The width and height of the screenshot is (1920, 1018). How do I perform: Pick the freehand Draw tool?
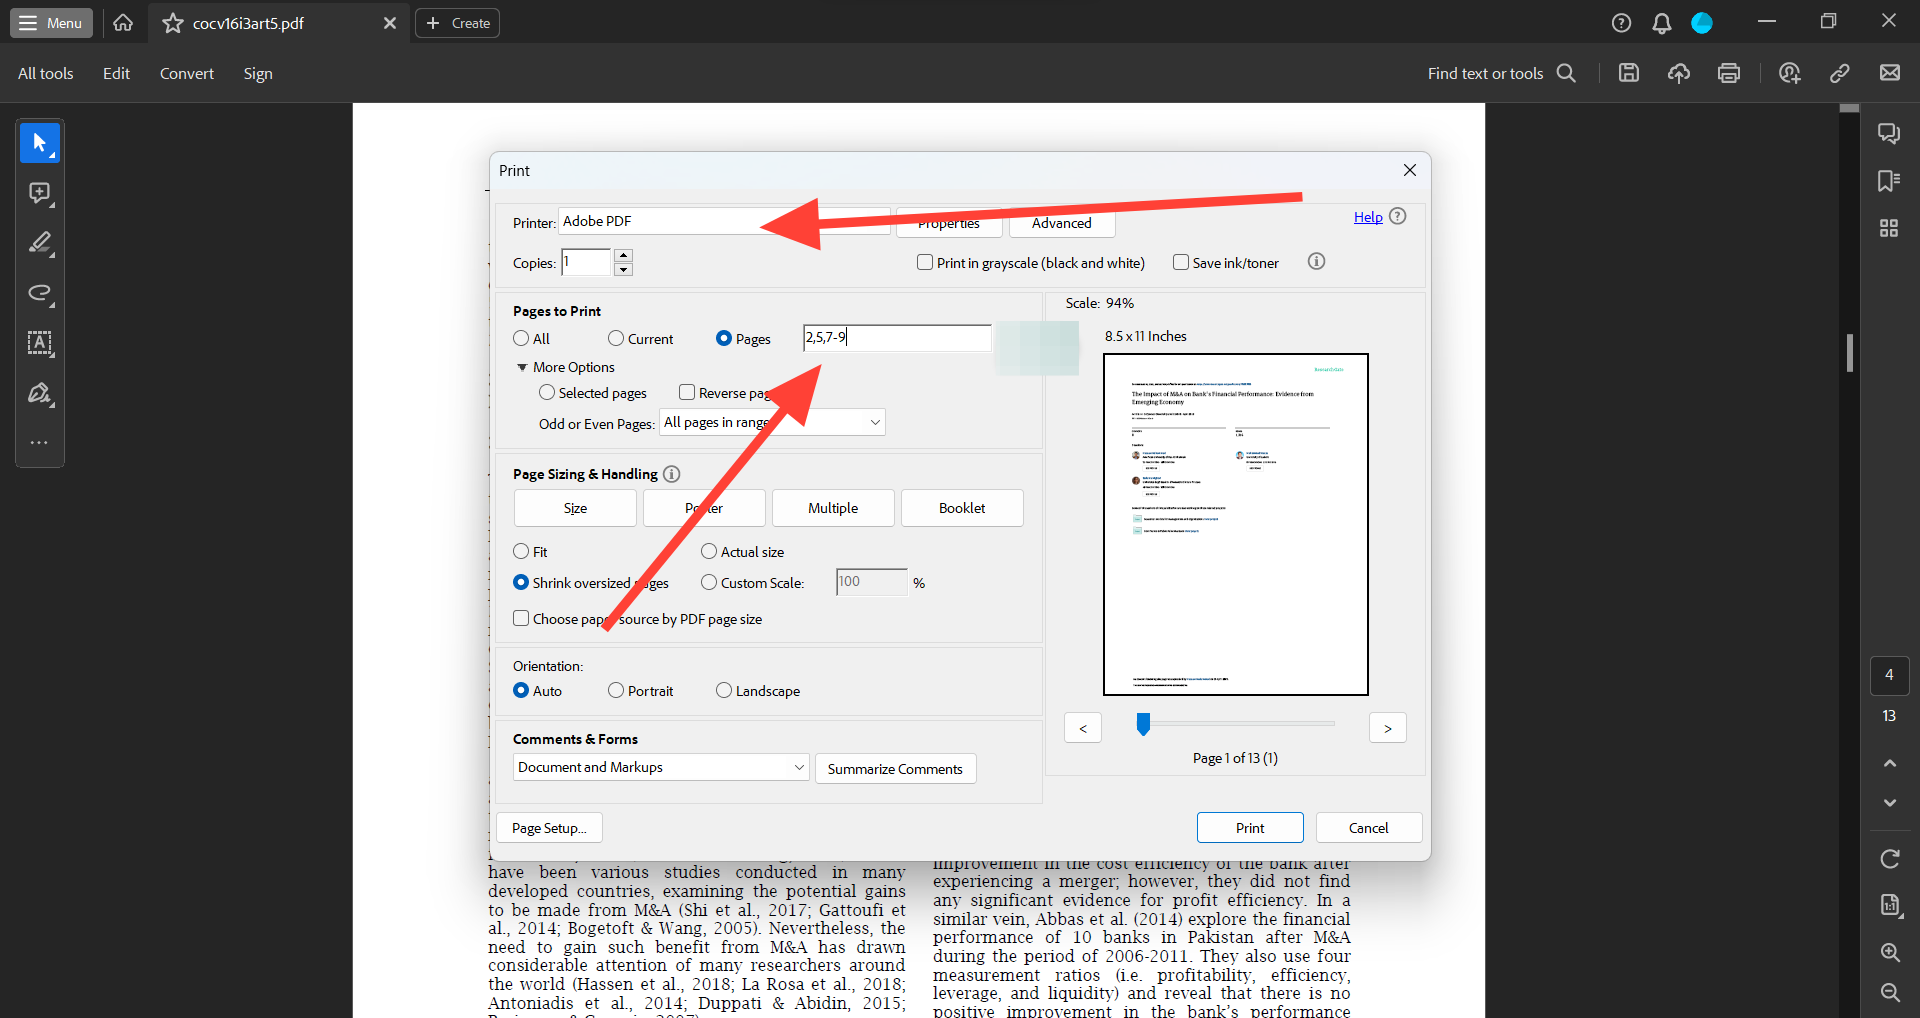(x=39, y=293)
